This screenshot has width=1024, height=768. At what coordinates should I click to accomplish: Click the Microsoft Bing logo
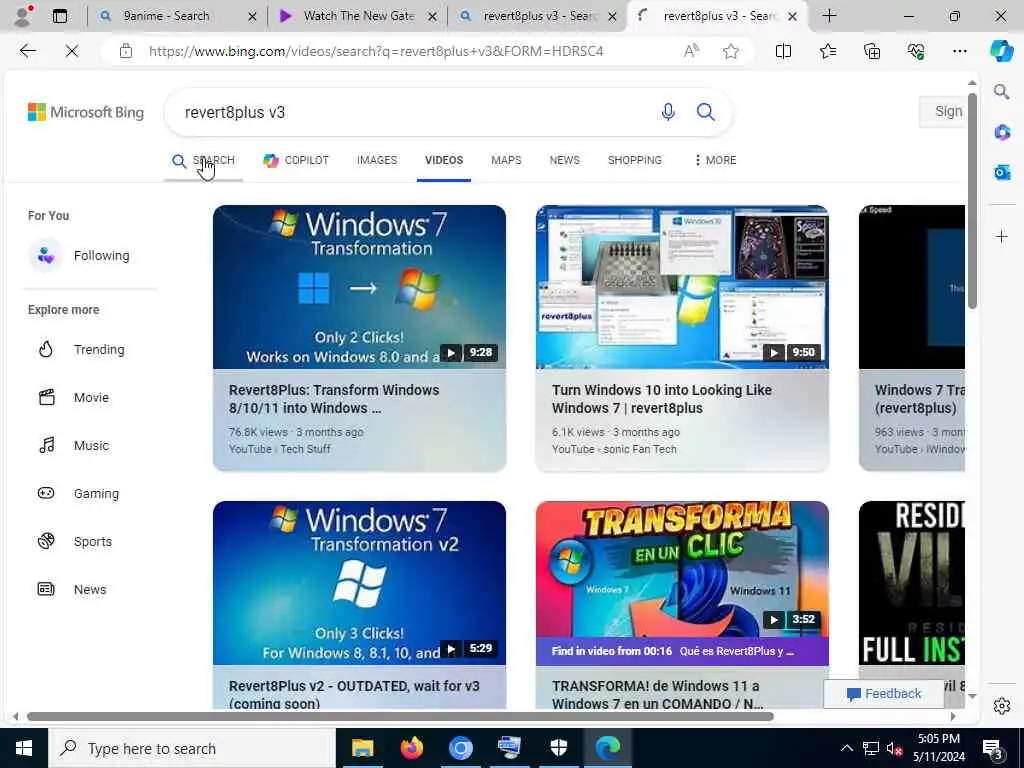pos(86,112)
